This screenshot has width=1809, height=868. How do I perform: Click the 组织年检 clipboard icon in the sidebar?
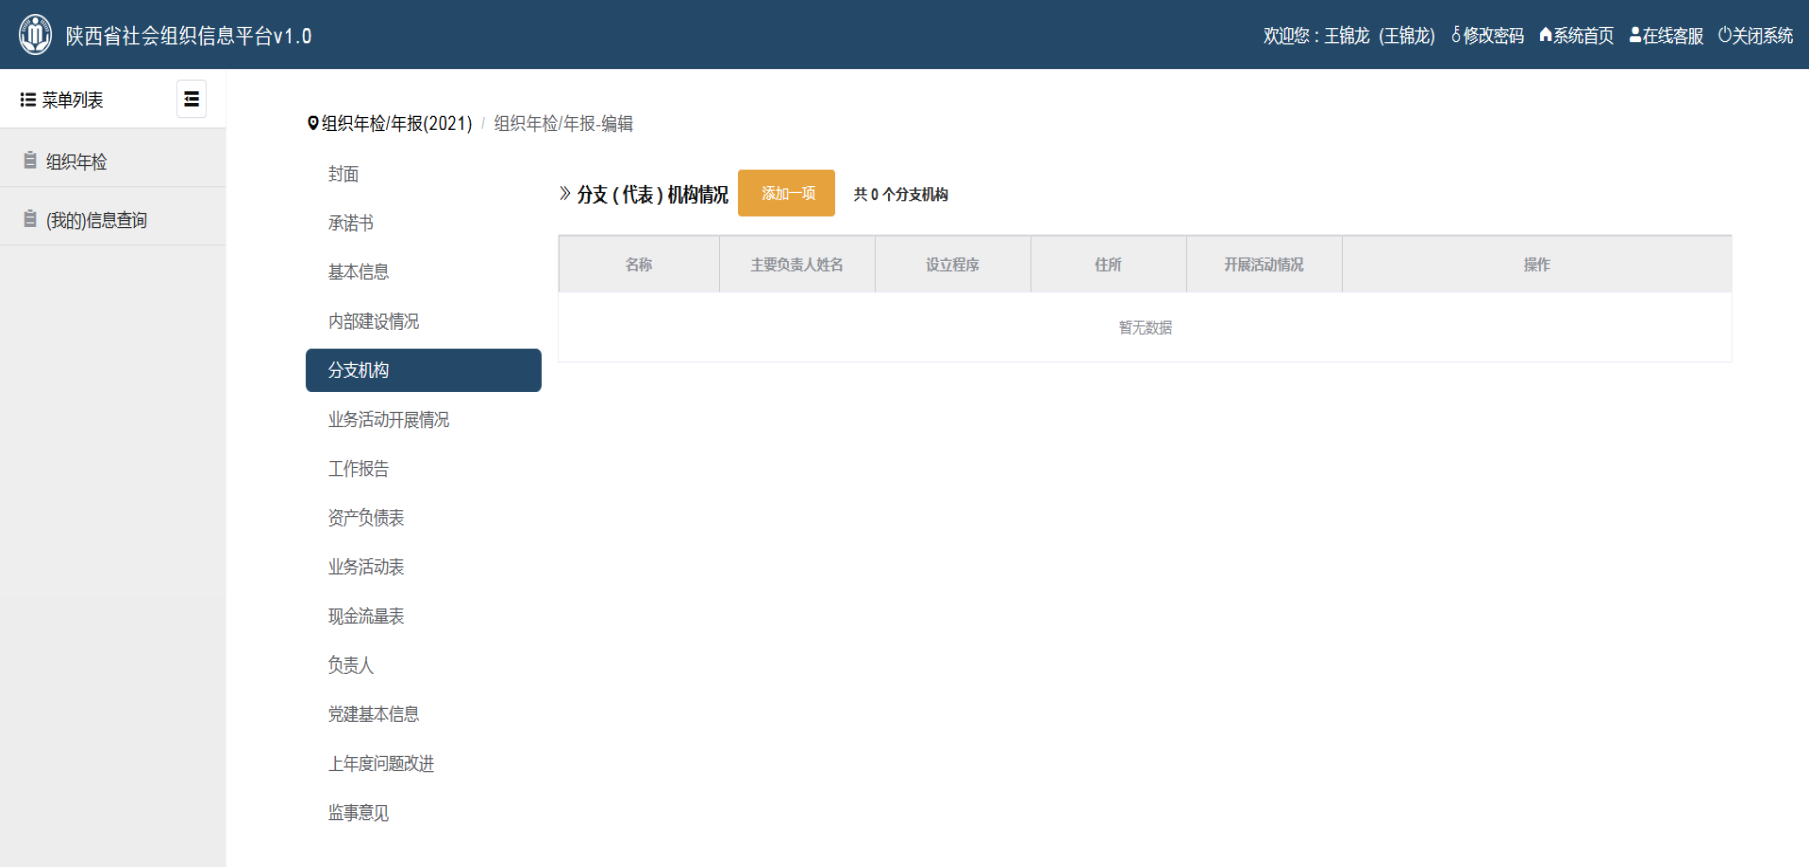click(30, 161)
